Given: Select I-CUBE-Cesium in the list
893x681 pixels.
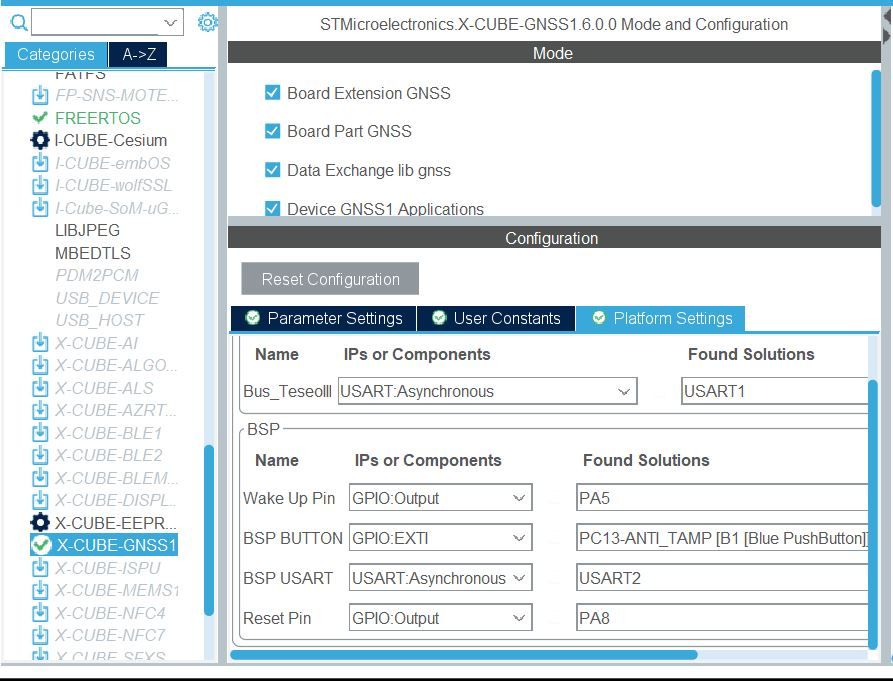Looking at the screenshot, I should click(111, 140).
